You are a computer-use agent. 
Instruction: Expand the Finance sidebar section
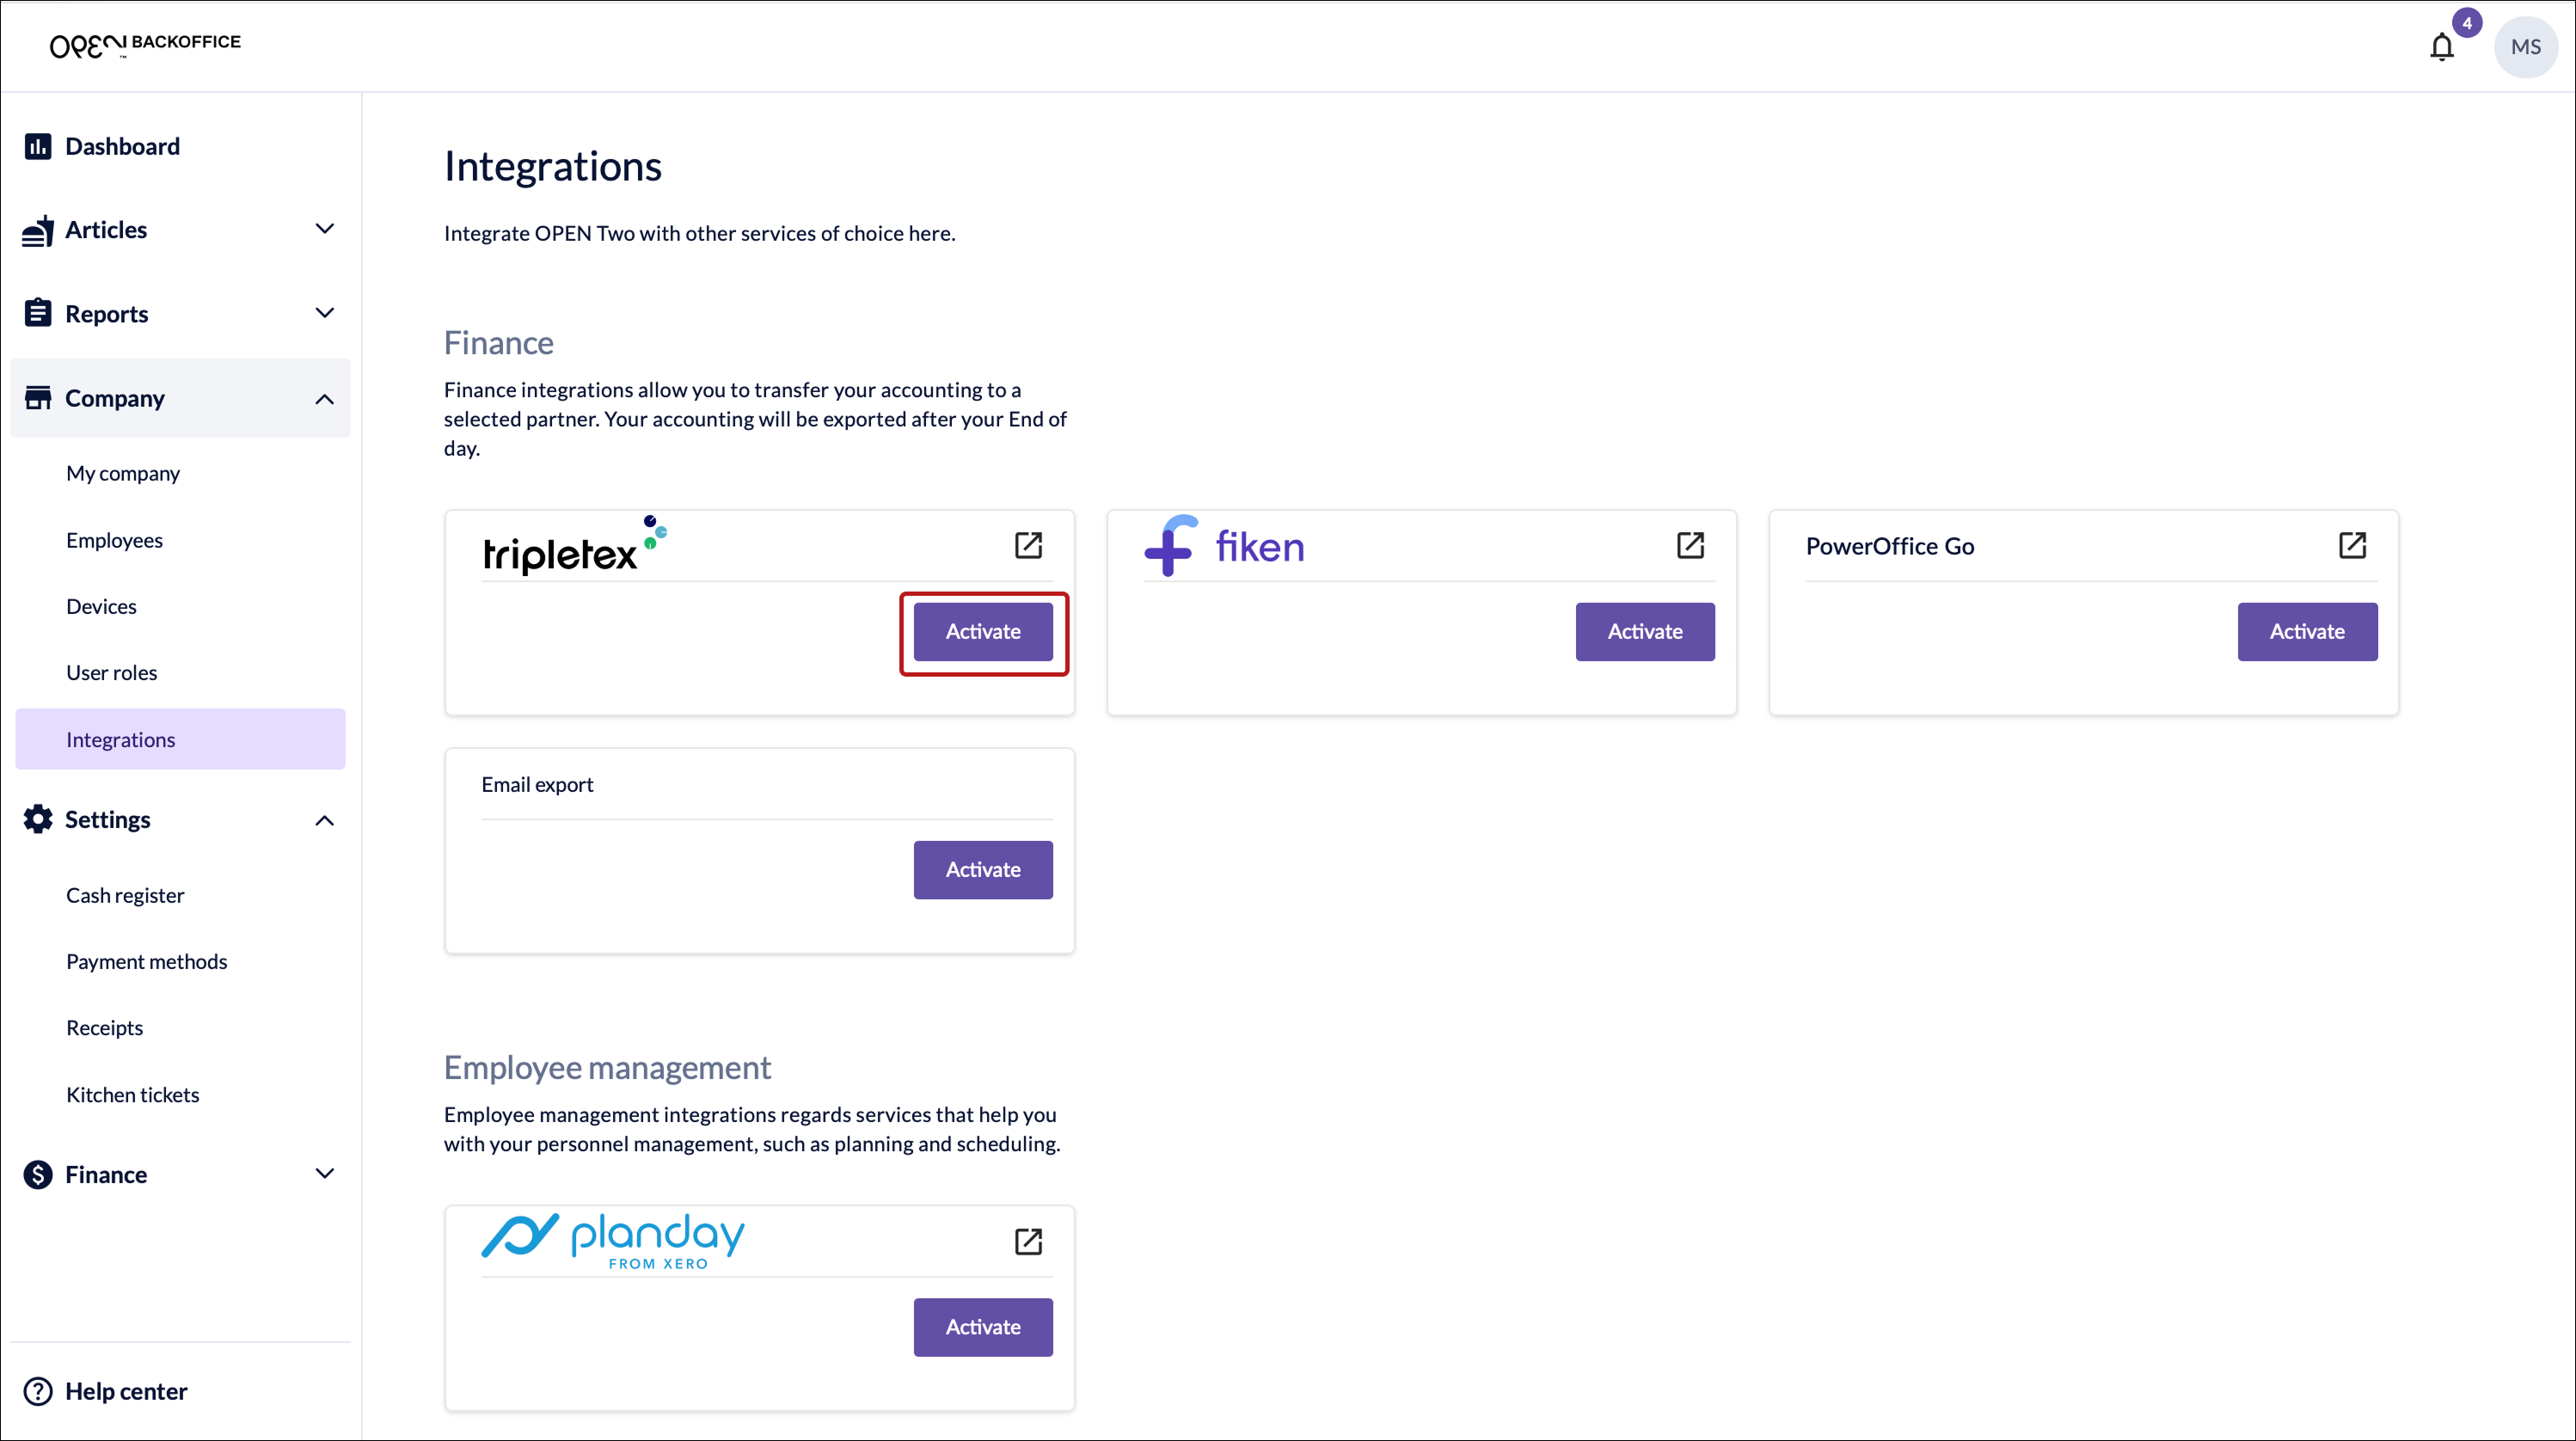[x=324, y=1173]
